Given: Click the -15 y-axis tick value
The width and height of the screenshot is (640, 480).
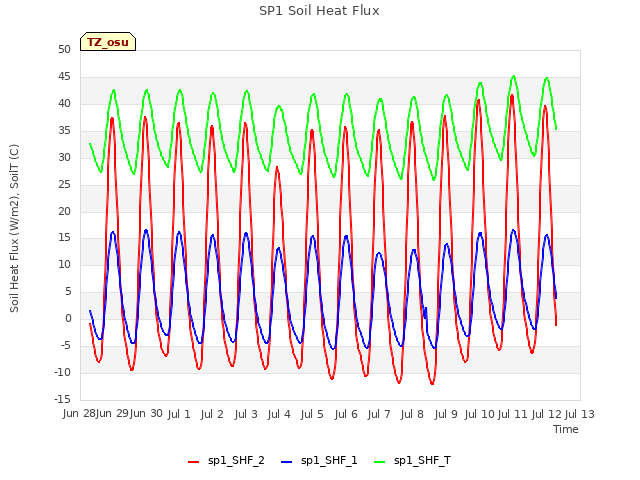Looking at the screenshot, I should pos(62,399).
